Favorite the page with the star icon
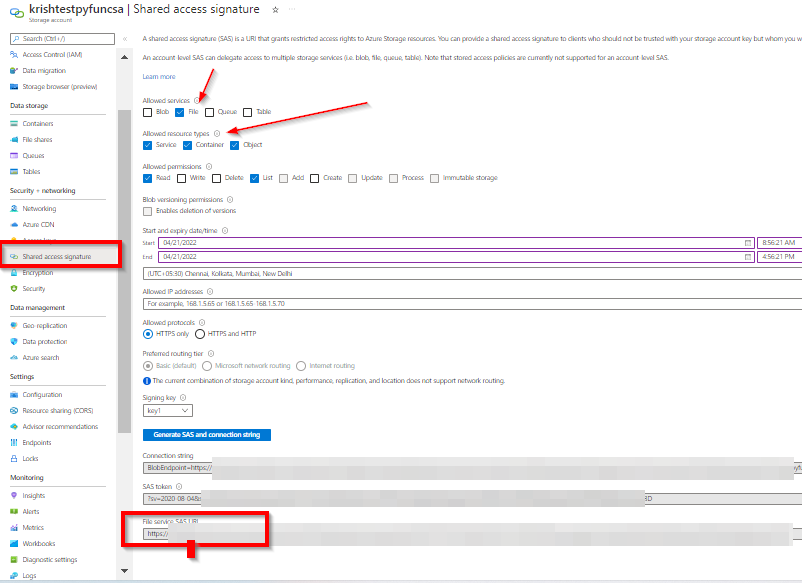 click(275, 10)
